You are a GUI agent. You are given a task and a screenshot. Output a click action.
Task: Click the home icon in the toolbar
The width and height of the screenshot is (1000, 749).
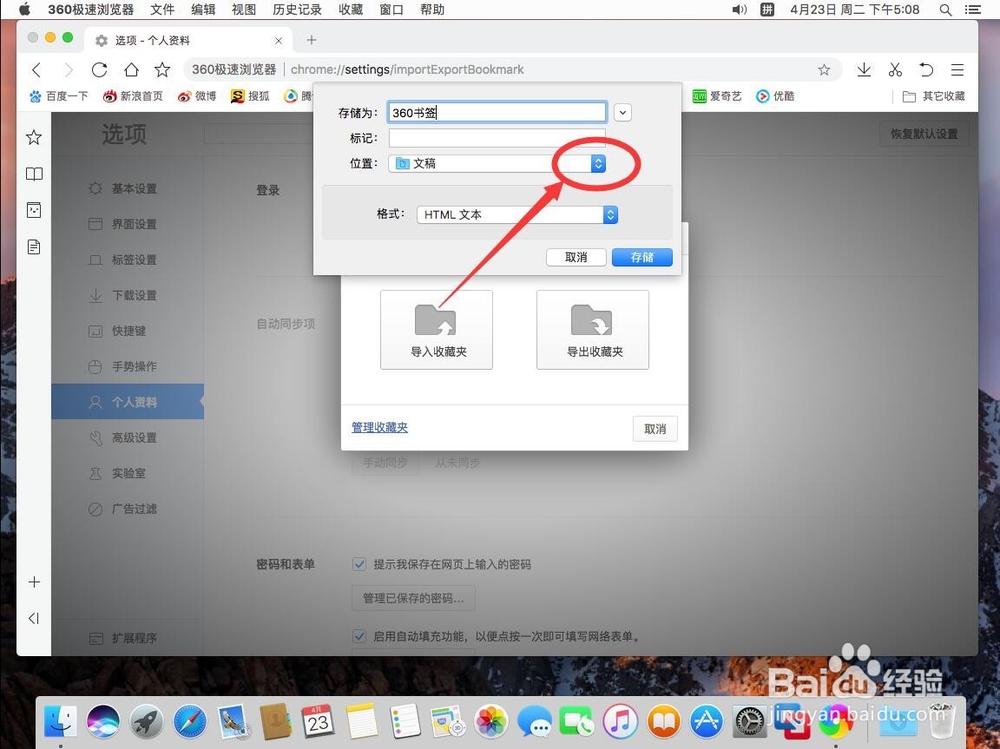[132, 70]
